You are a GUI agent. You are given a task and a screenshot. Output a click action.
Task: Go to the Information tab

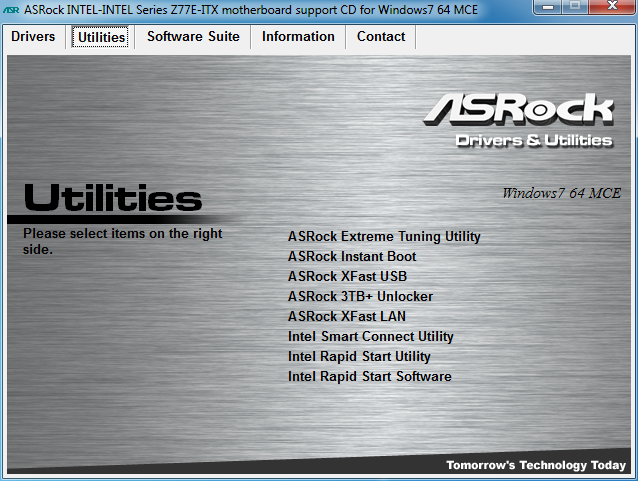coord(298,37)
